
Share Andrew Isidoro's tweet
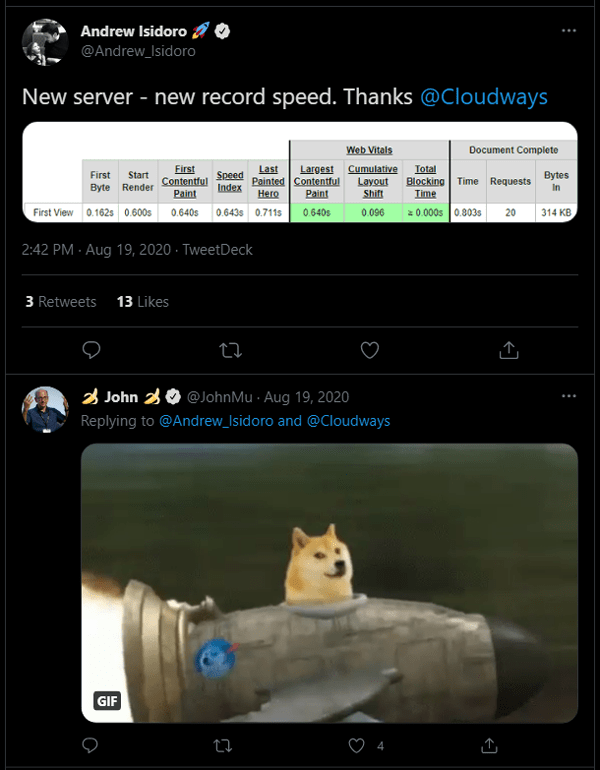click(508, 350)
